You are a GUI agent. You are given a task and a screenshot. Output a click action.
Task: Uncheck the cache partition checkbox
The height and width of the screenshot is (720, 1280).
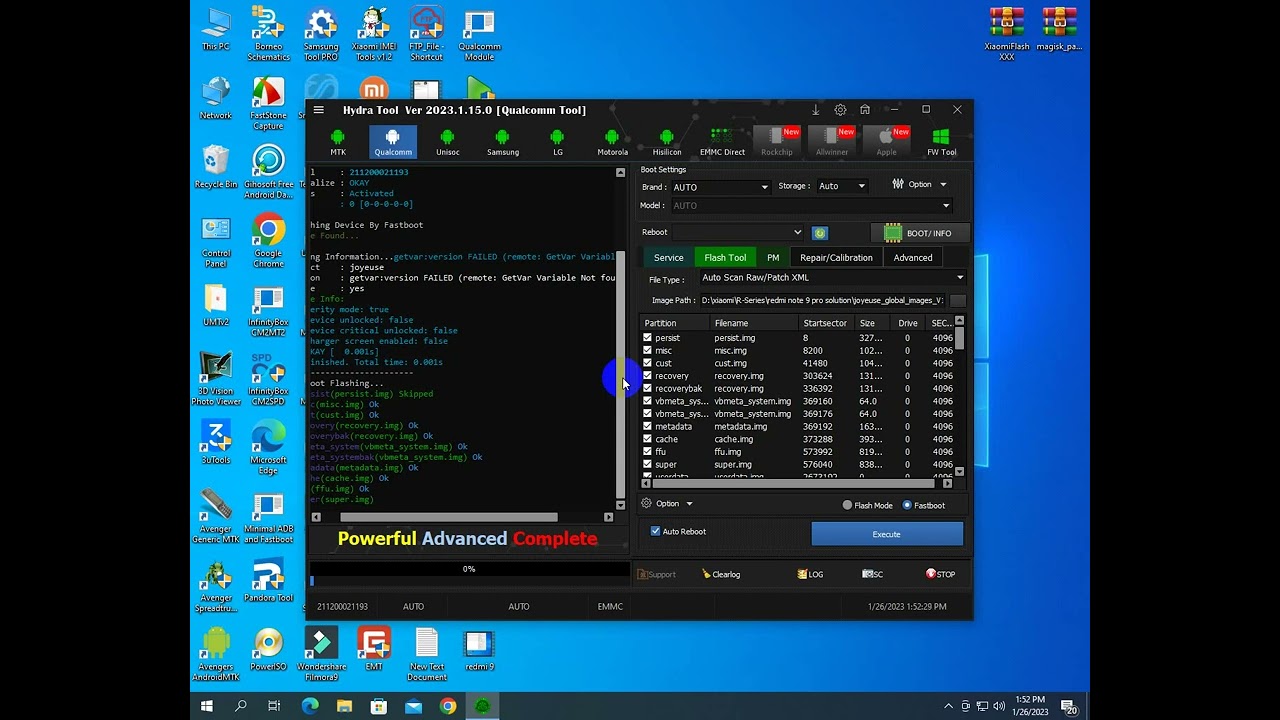coord(648,439)
